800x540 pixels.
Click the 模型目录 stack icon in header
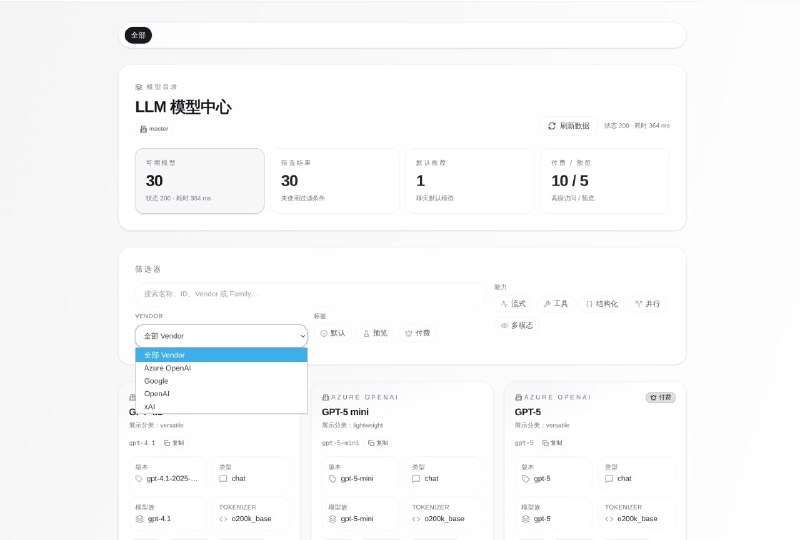[139, 87]
